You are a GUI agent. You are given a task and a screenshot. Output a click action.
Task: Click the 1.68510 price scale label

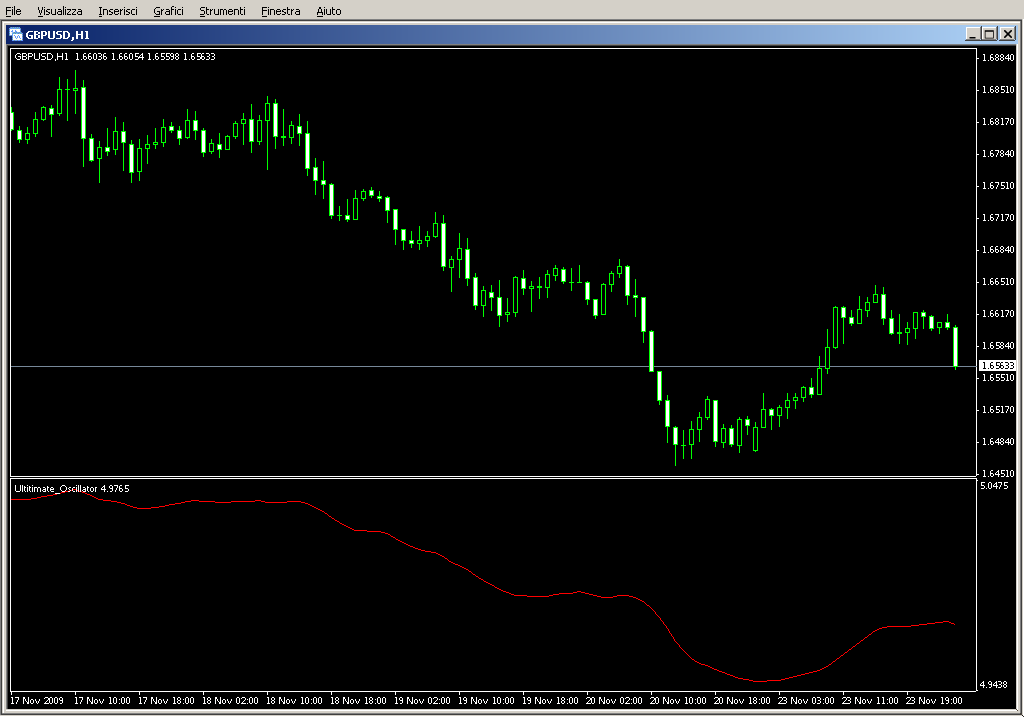pos(999,89)
